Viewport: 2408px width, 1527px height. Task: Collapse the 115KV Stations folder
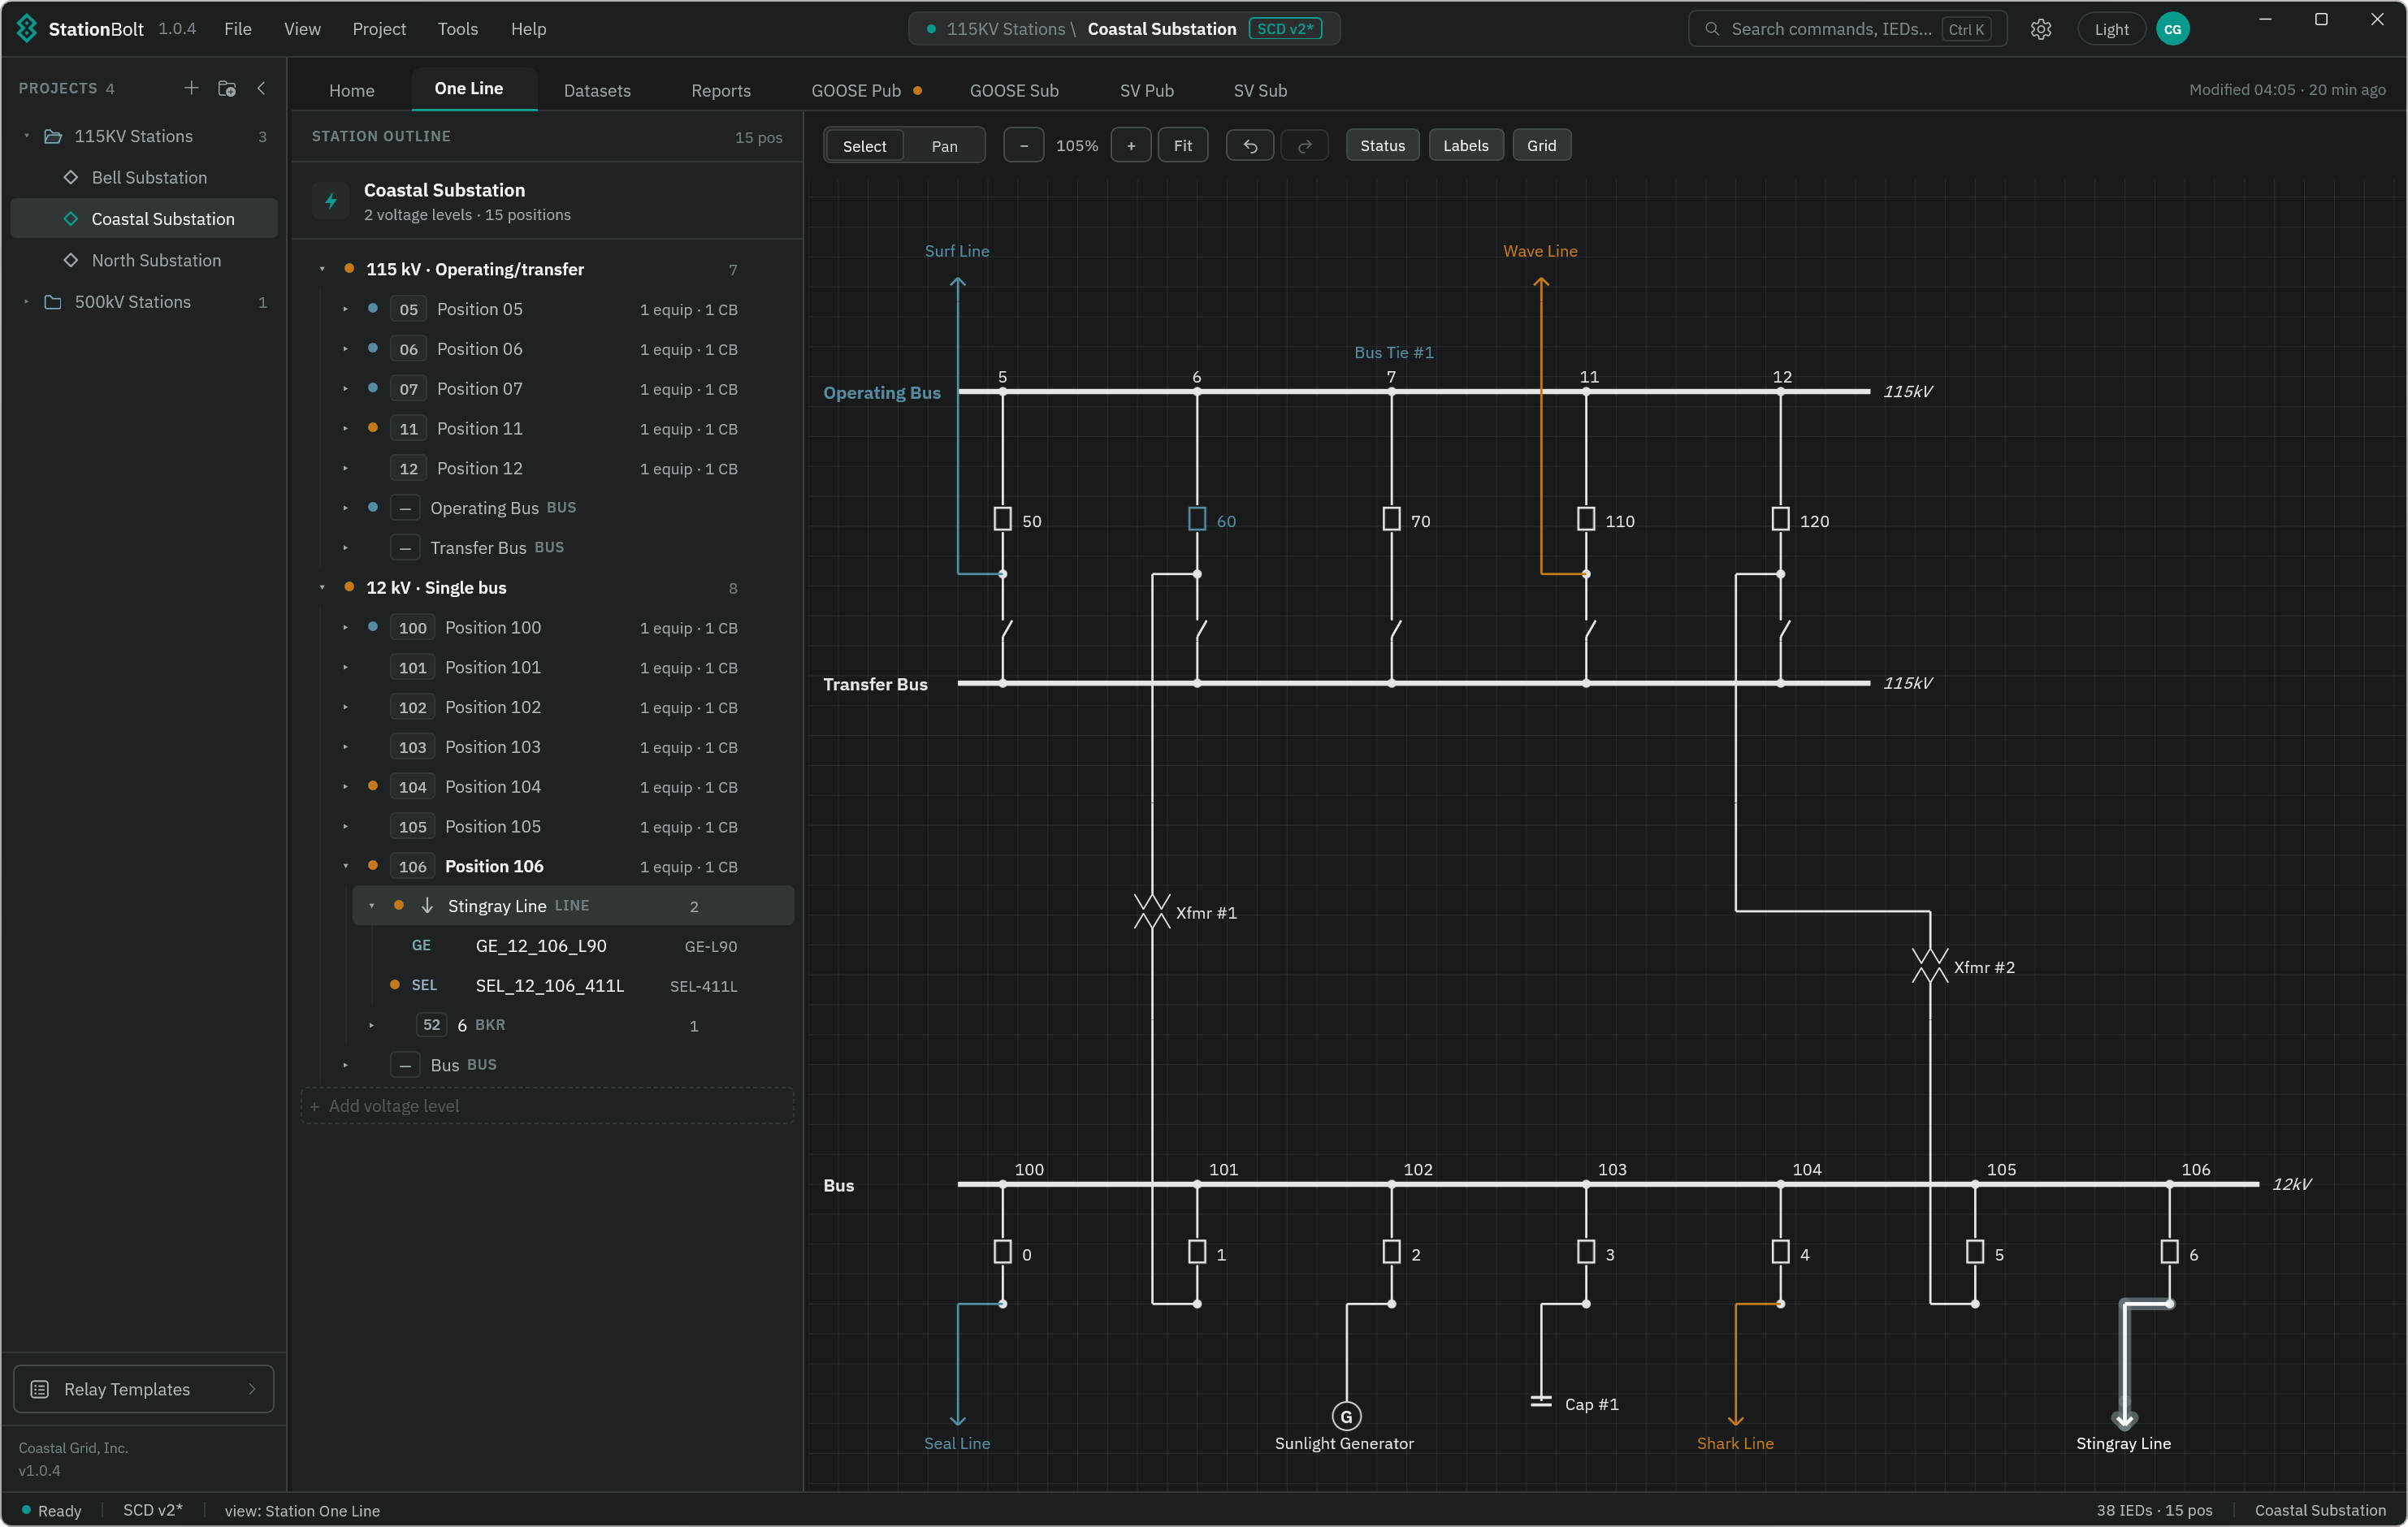(27, 136)
